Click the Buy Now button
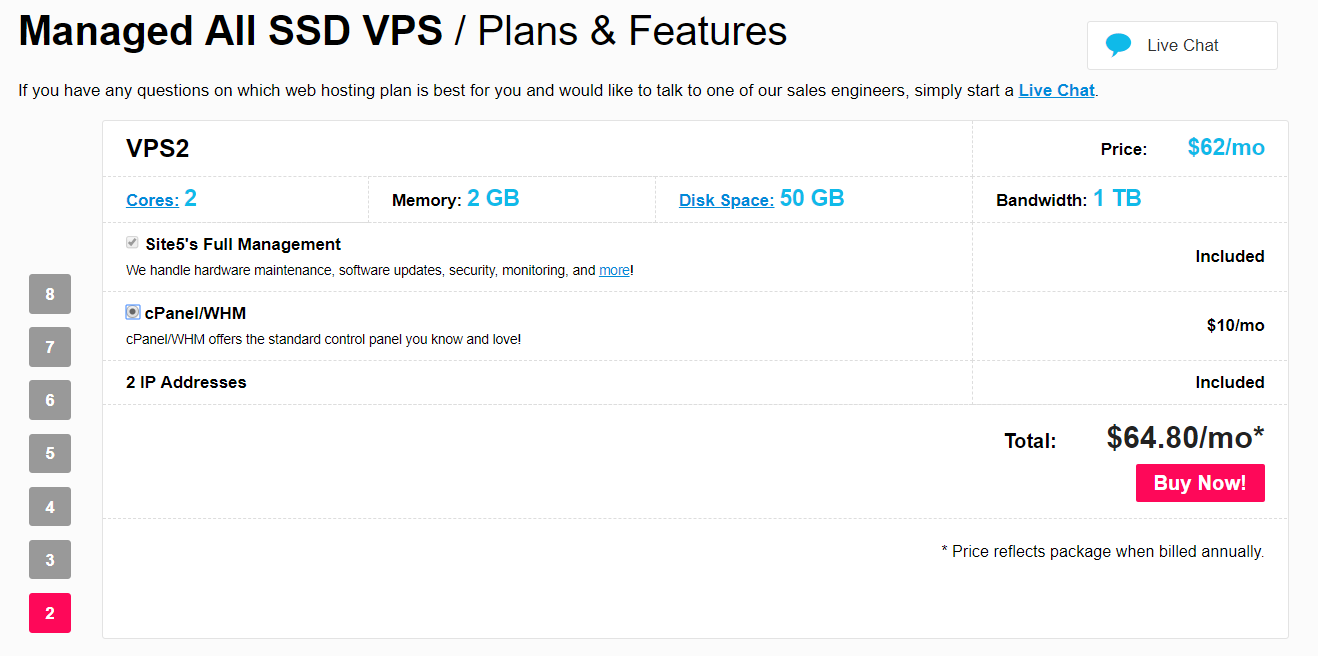 point(1200,482)
